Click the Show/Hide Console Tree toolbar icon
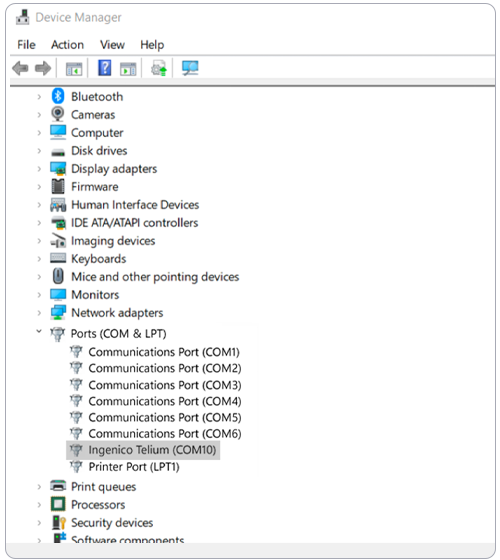The width and height of the screenshot is (500, 560). pos(74,69)
